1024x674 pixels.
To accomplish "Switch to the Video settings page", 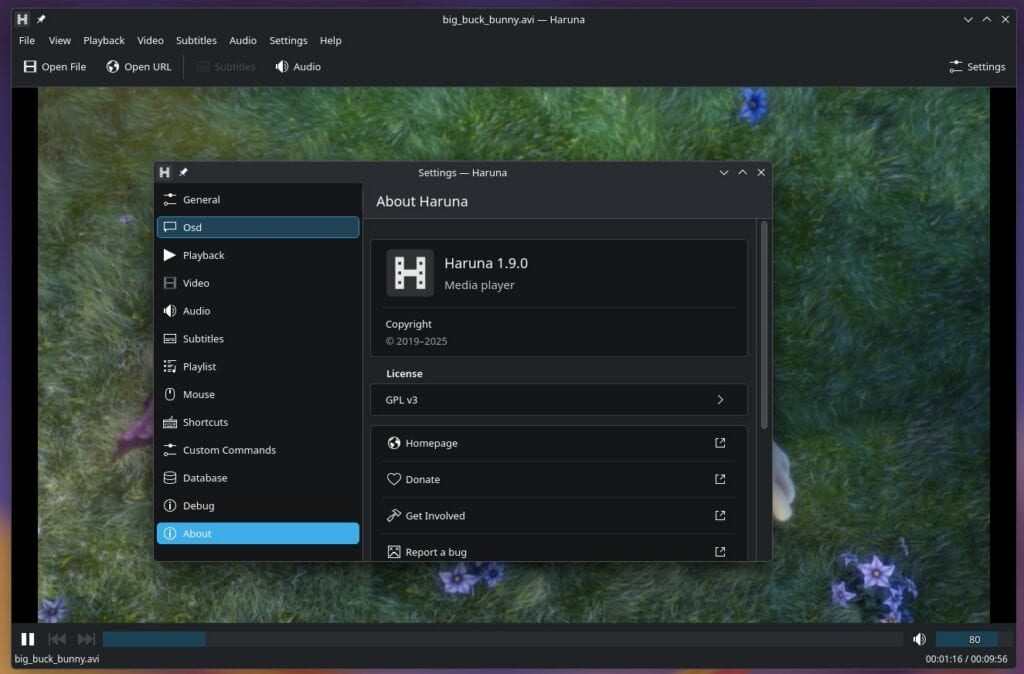I will 258,283.
